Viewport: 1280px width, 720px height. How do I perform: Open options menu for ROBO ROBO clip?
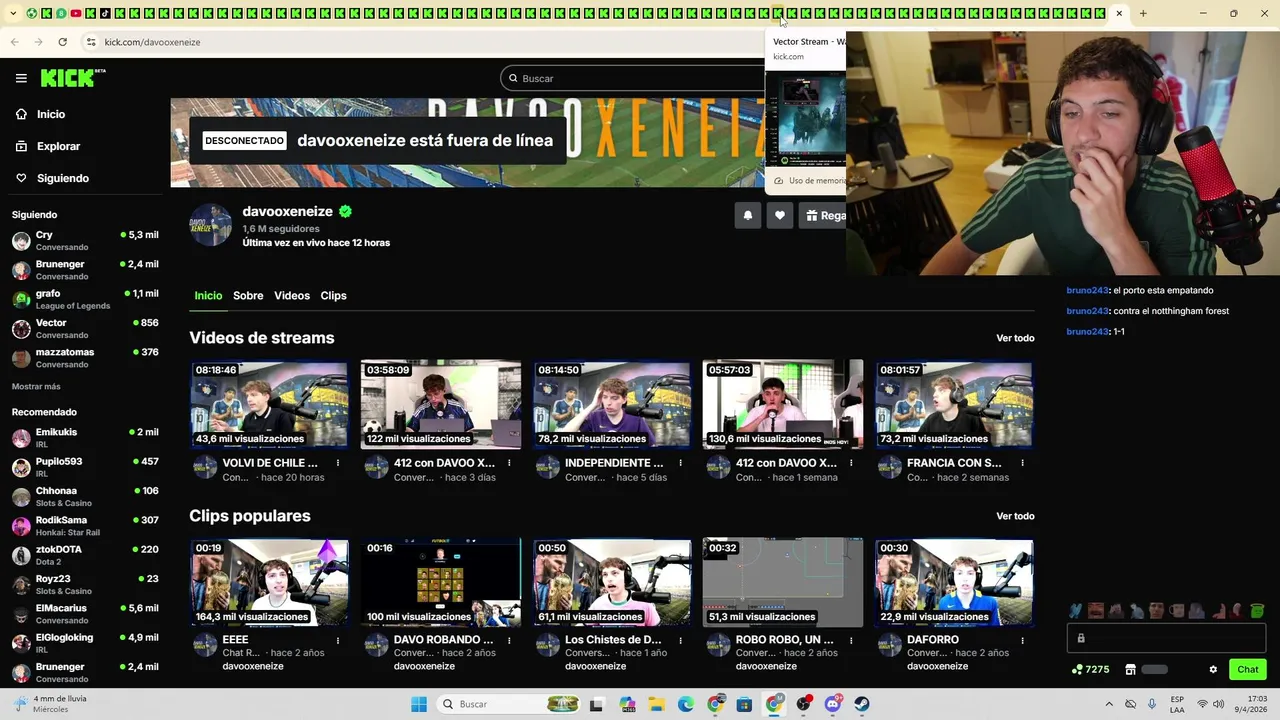tap(851, 640)
